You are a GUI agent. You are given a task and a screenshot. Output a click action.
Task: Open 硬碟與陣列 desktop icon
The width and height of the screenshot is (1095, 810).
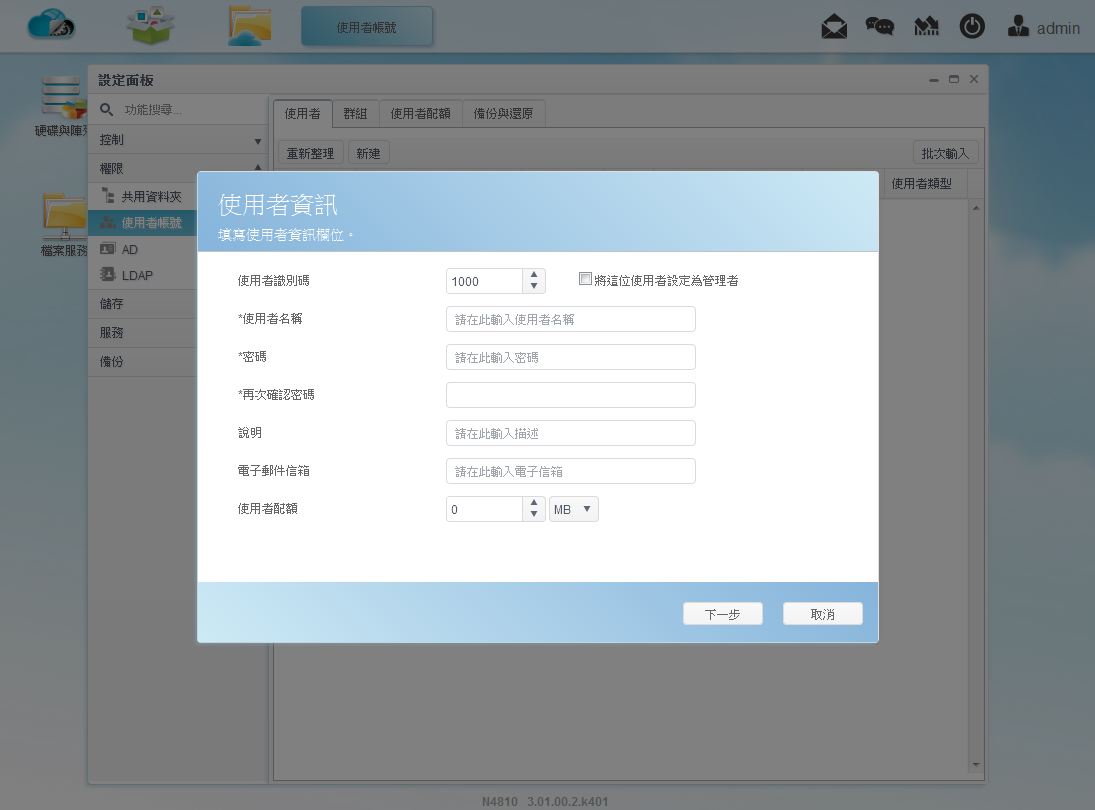pyautogui.click(x=61, y=106)
